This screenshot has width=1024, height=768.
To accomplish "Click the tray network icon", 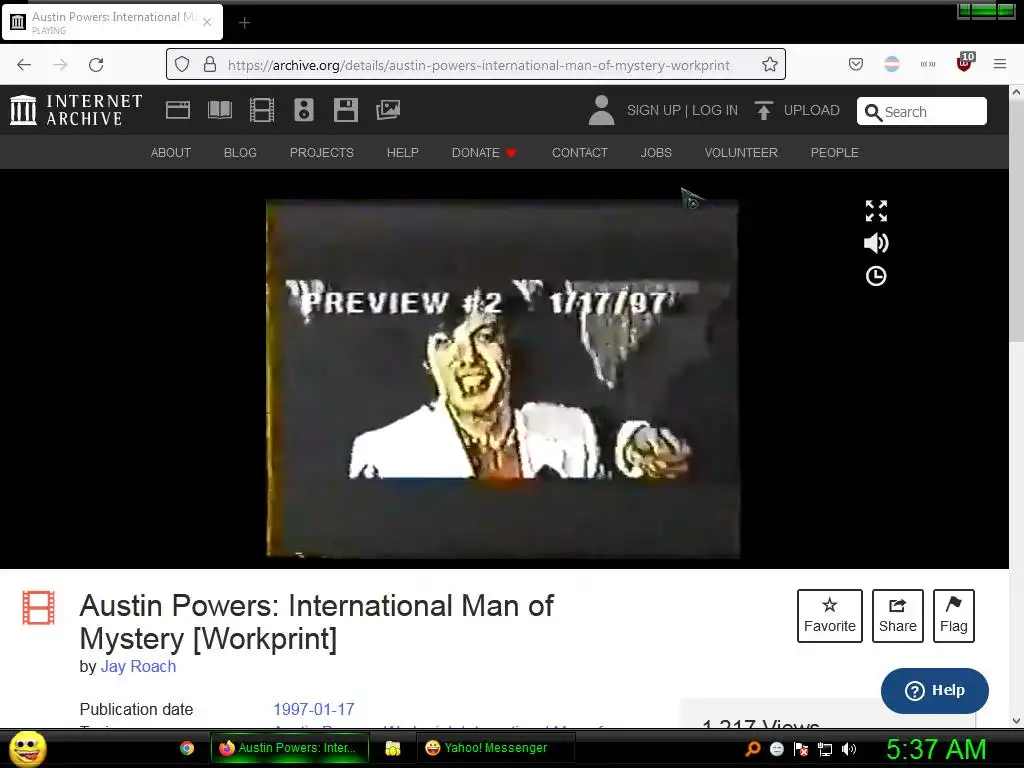I will pos(825,749).
